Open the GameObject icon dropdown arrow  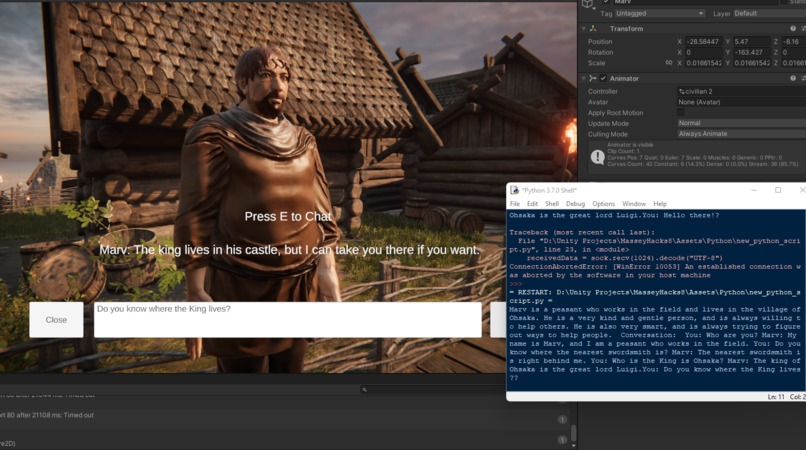[x=595, y=8]
